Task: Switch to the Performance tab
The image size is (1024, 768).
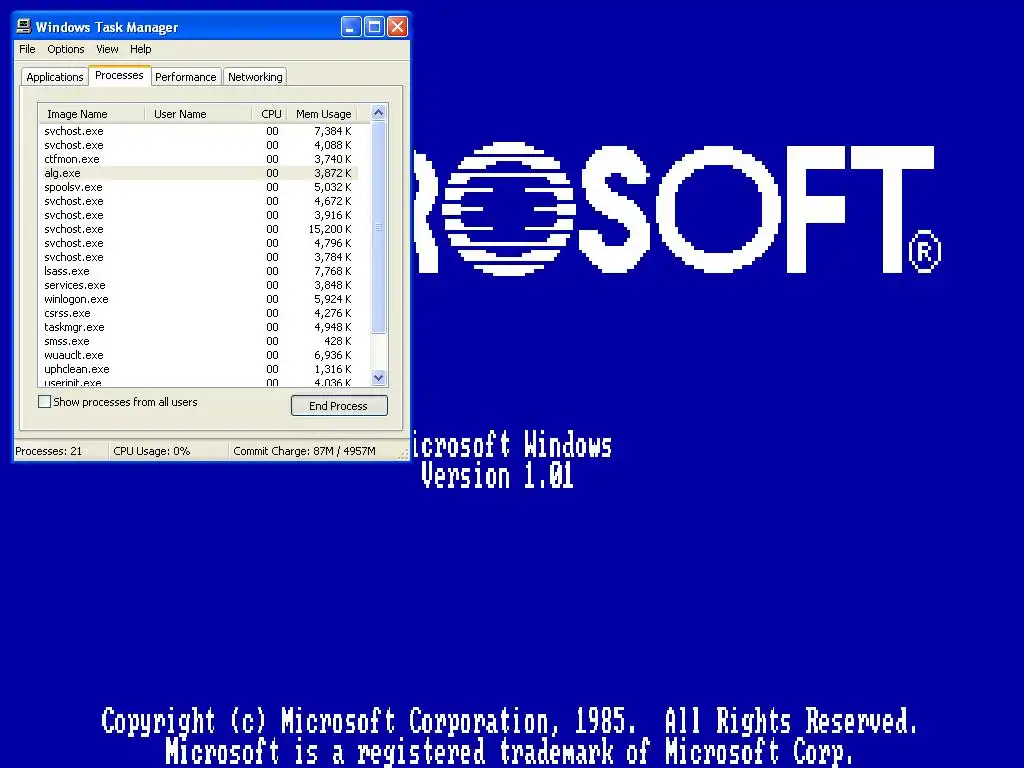Action: coord(185,77)
